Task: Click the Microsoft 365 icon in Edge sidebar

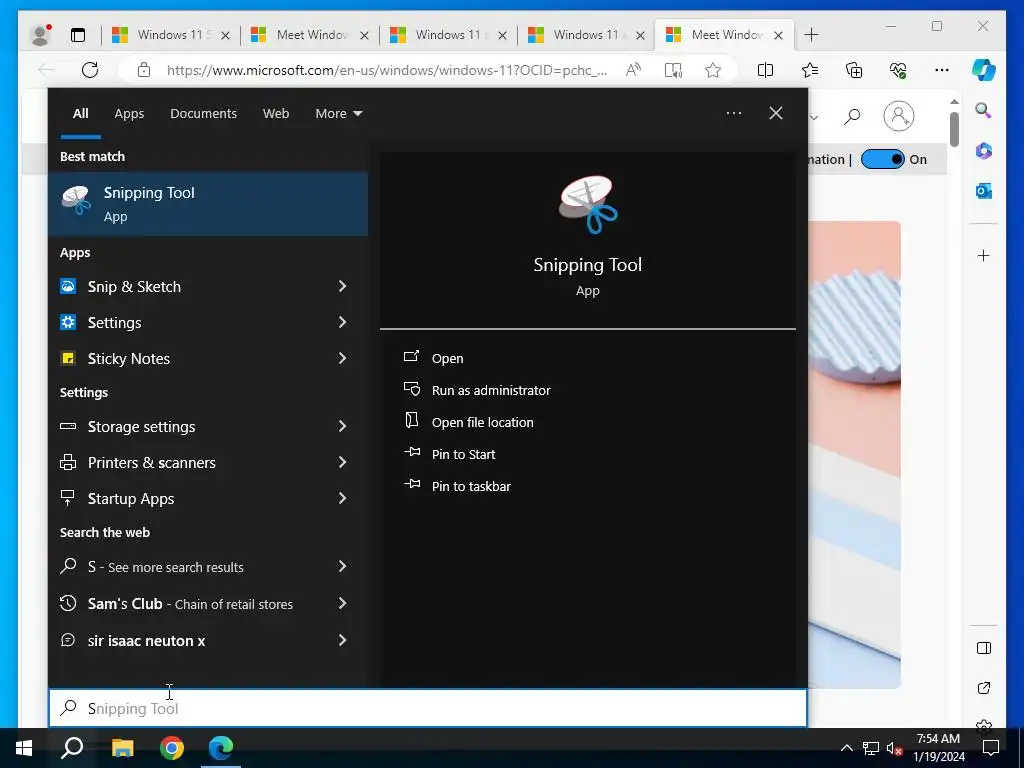Action: click(x=984, y=151)
